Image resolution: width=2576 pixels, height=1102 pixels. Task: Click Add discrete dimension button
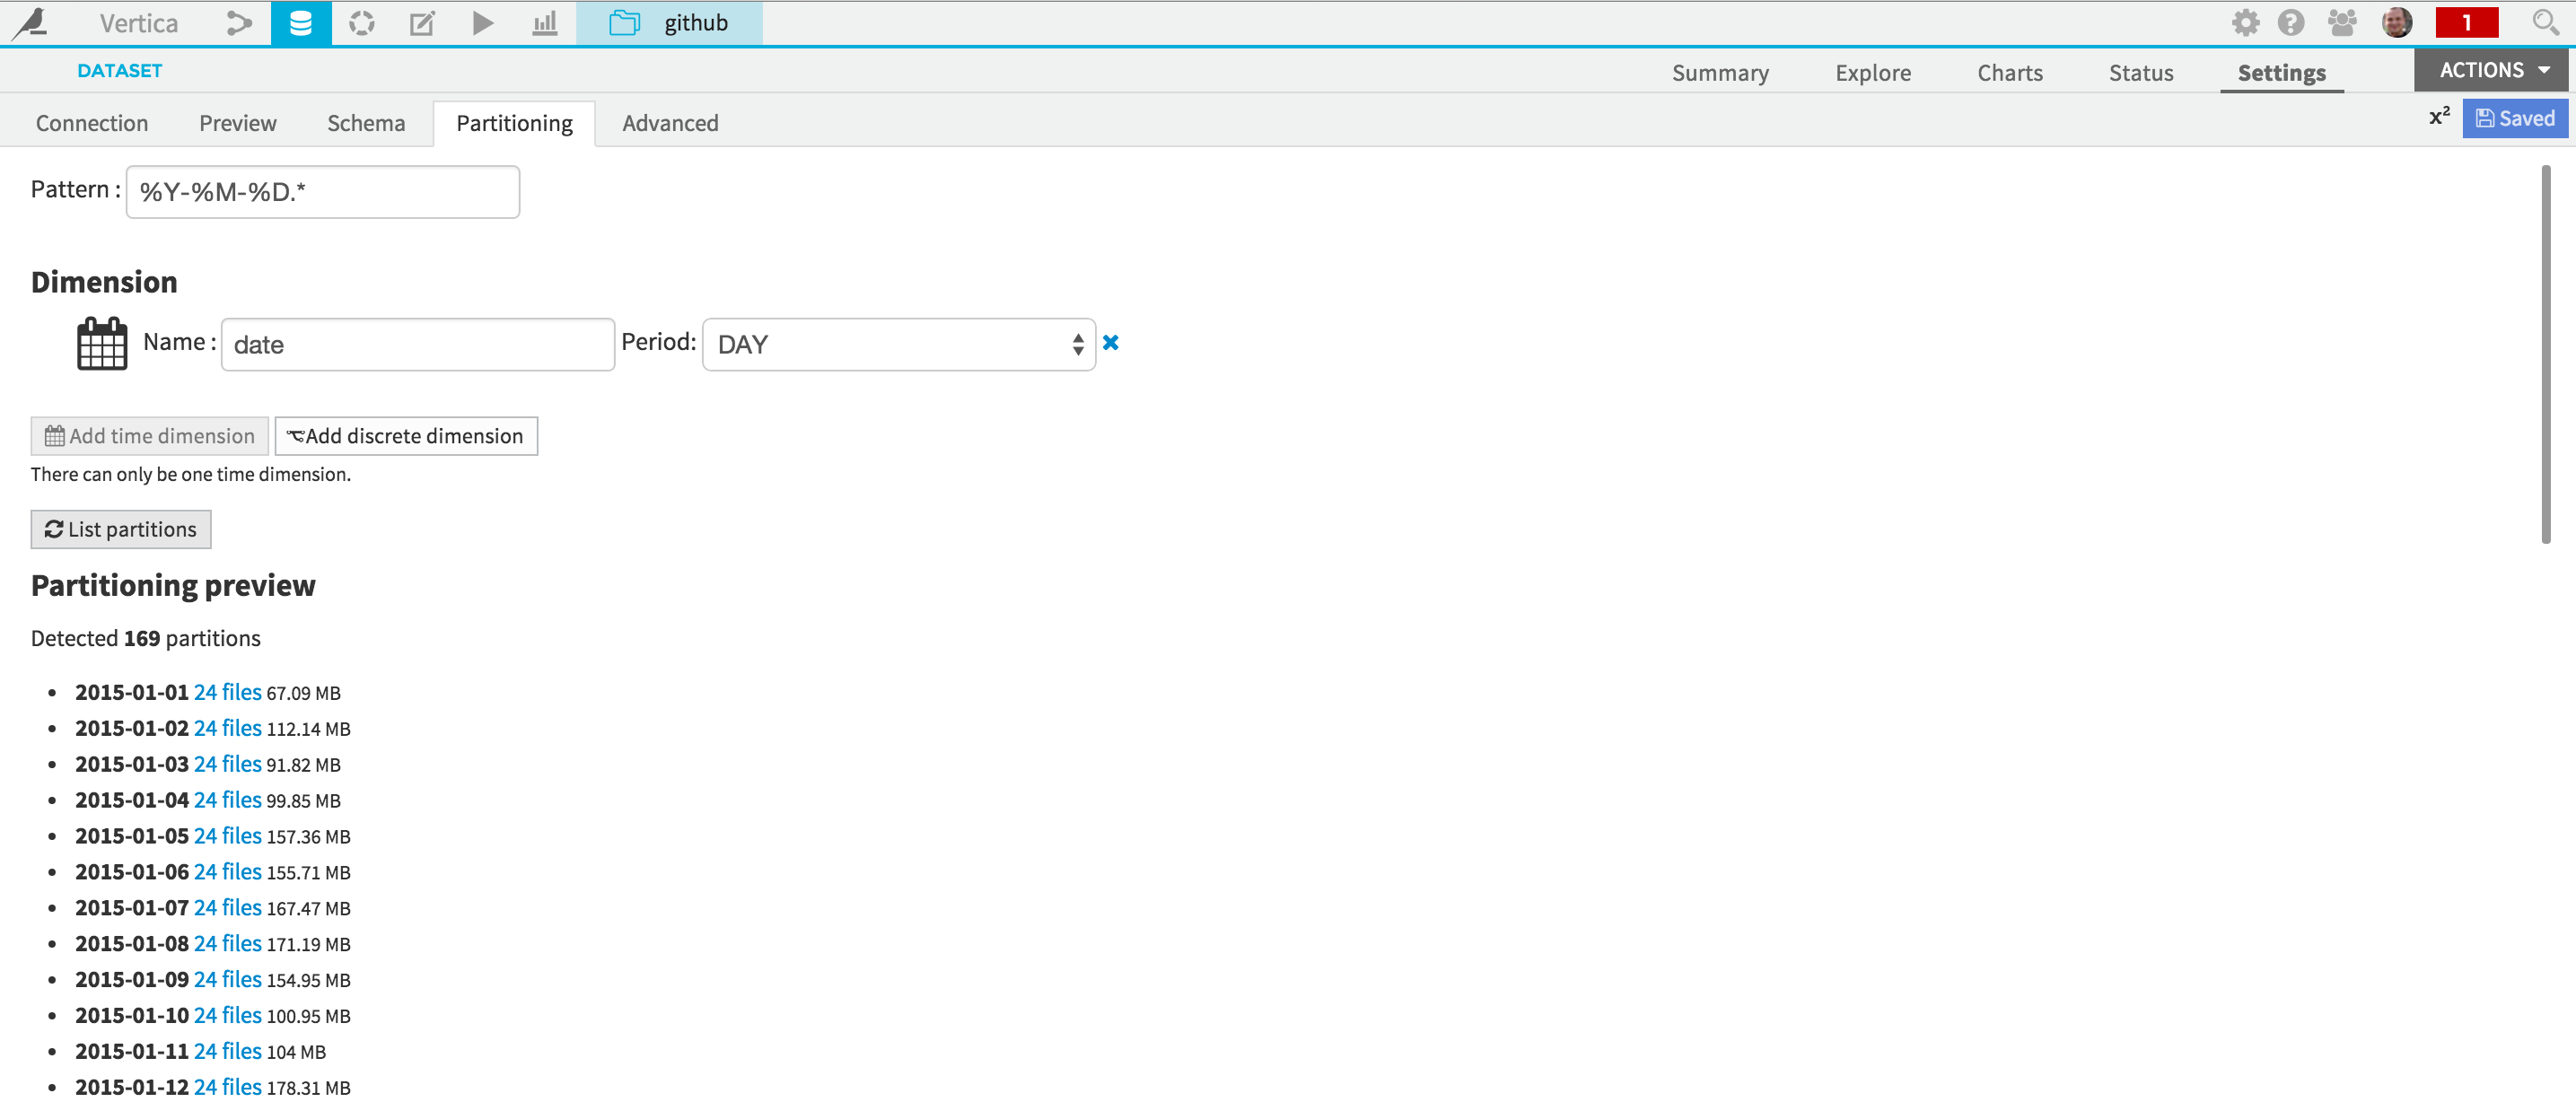coord(406,436)
